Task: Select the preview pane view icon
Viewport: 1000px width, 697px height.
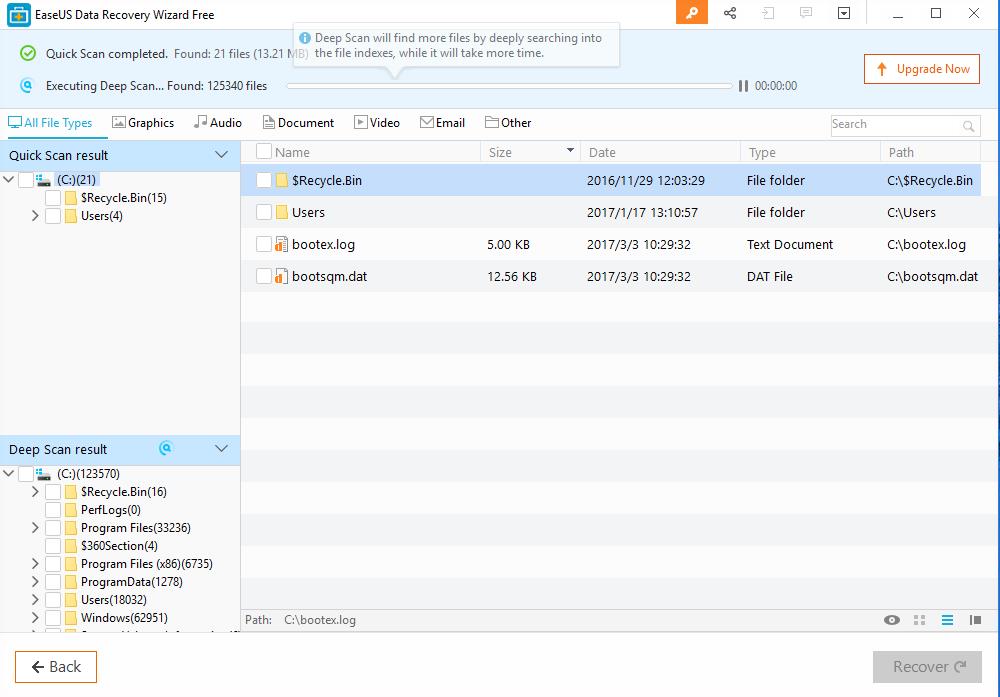Action: [x=975, y=620]
